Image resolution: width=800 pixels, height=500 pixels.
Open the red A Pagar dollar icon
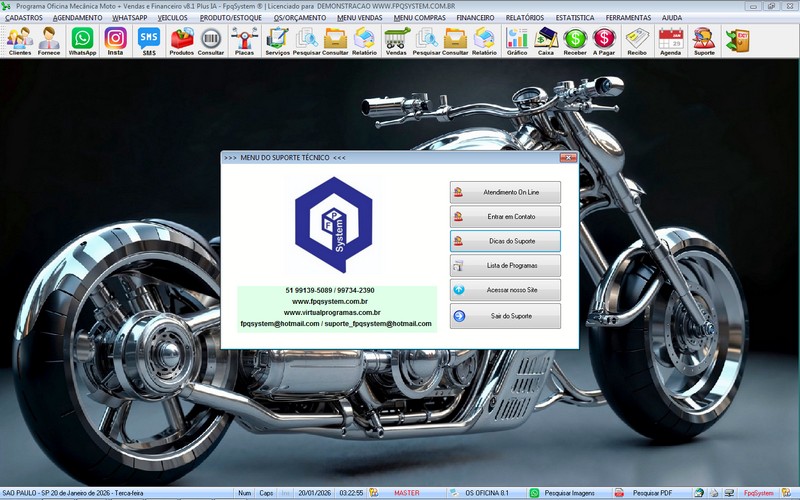604,41
